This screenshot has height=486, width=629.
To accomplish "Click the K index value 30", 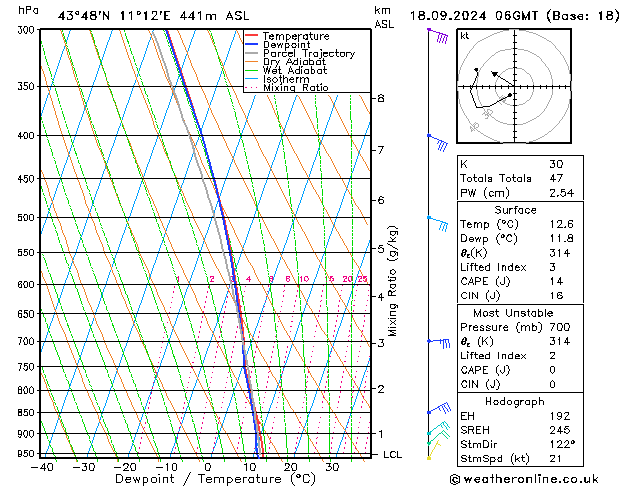I will click(556, 164).
